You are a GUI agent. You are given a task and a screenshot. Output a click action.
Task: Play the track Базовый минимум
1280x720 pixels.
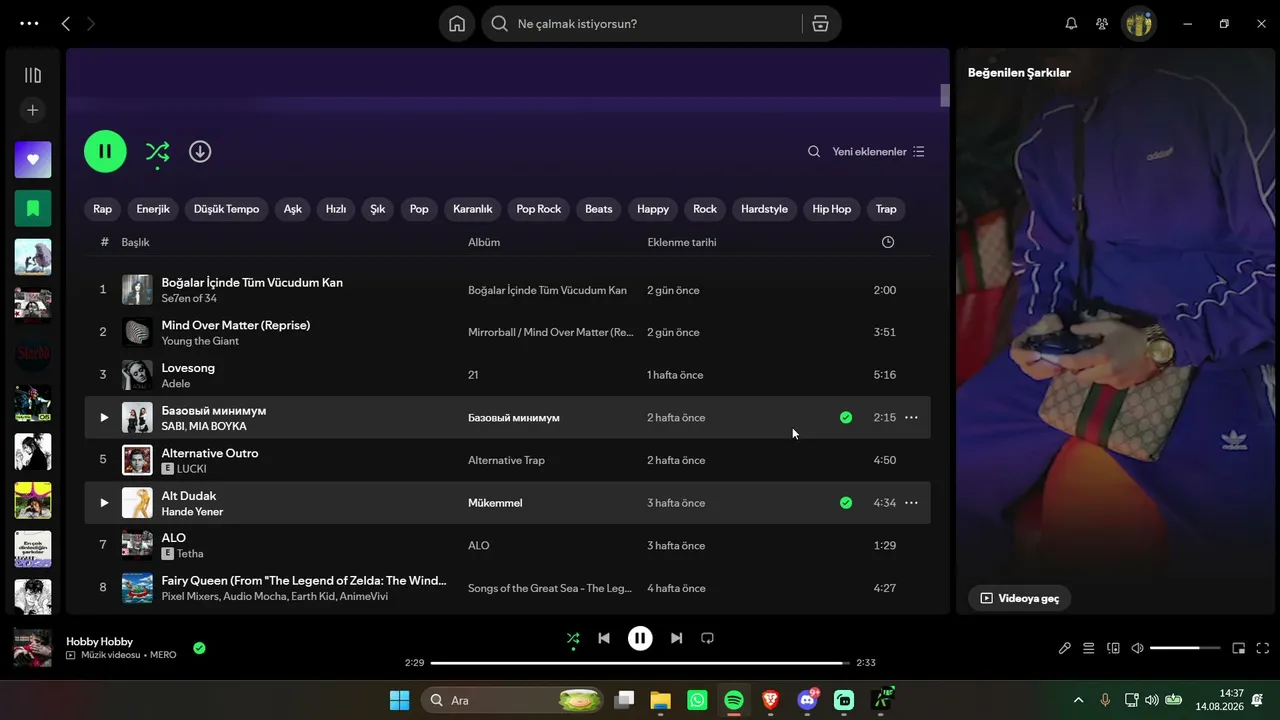[103, 418]
